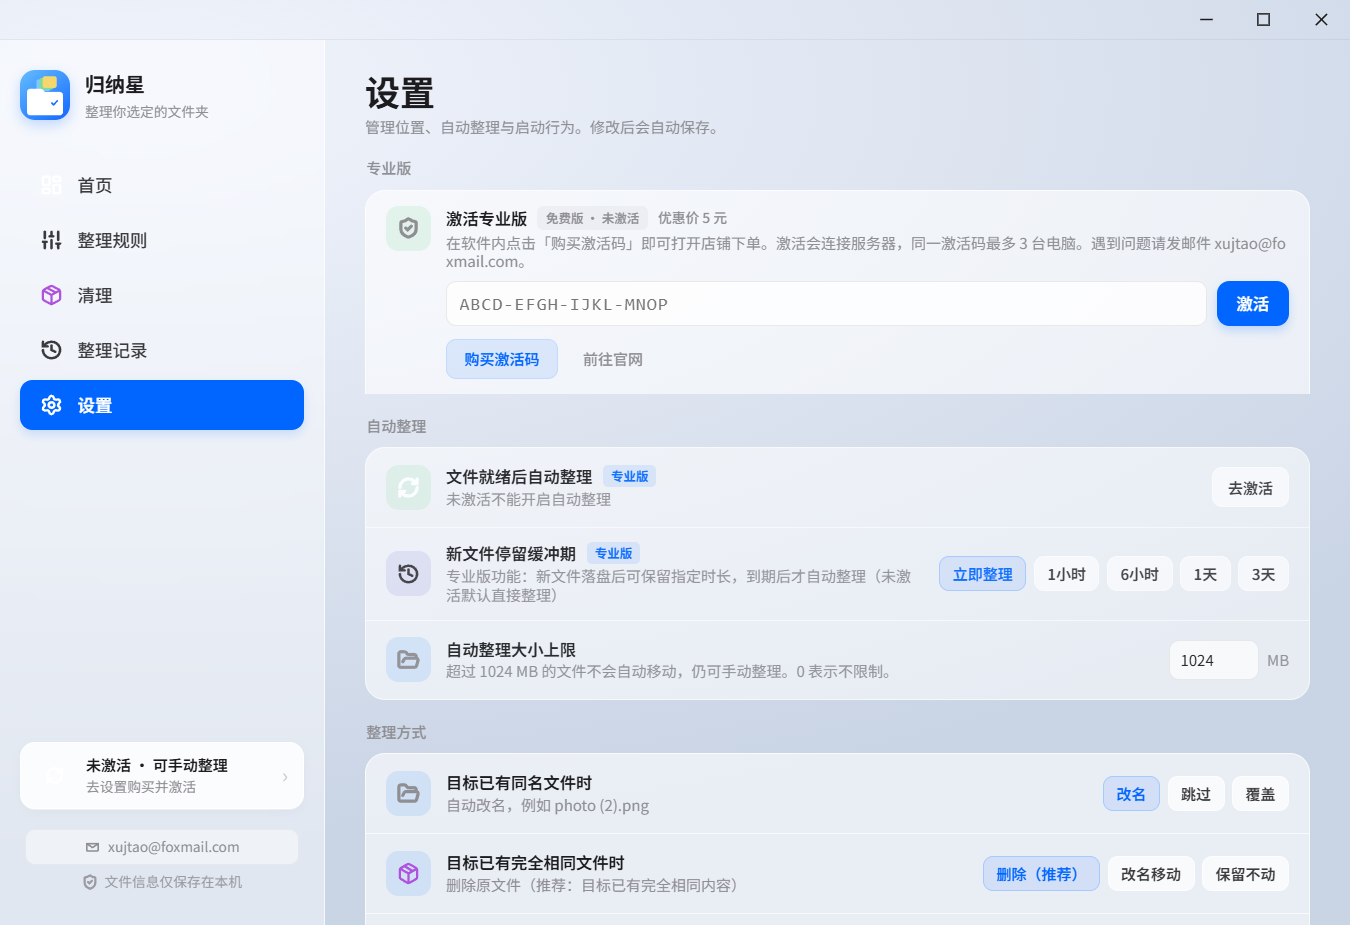The width and height of the screenshot is (1350, 925).
Task: Maximize the application window
Action: pyautogui.click(x=1263, y=19)
